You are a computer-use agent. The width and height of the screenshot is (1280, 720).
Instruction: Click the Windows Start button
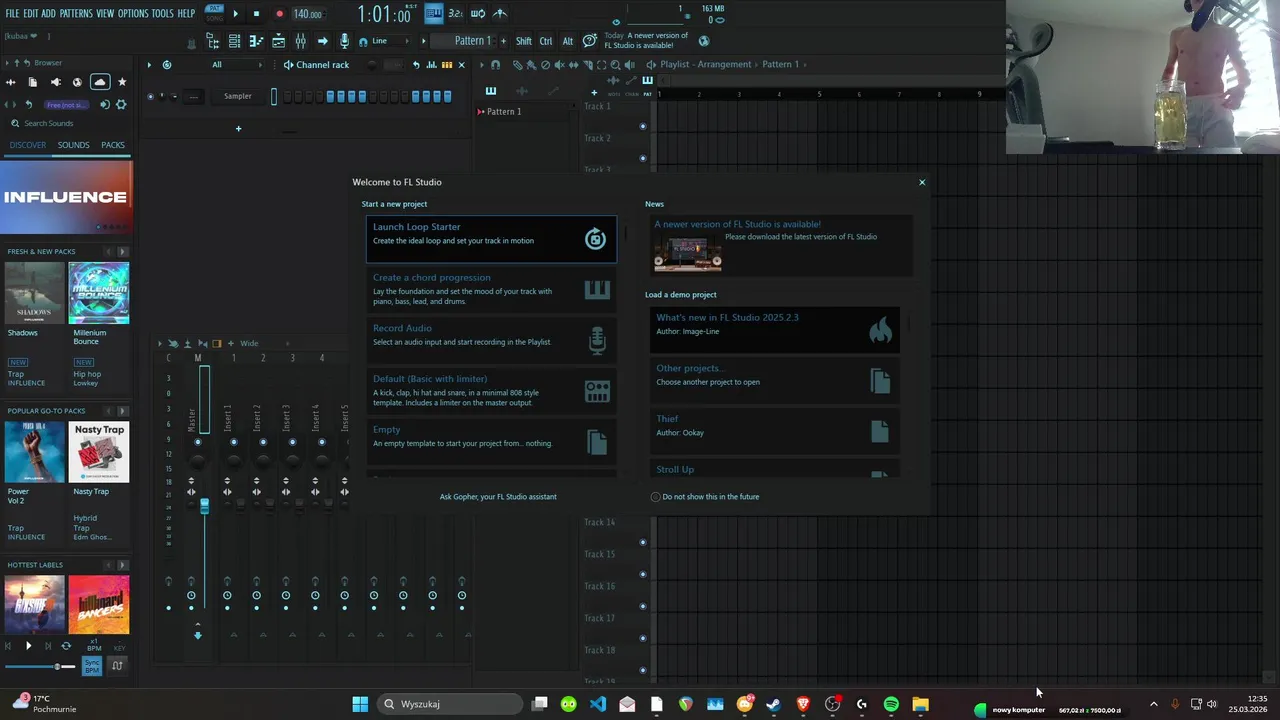click(360, 705)
